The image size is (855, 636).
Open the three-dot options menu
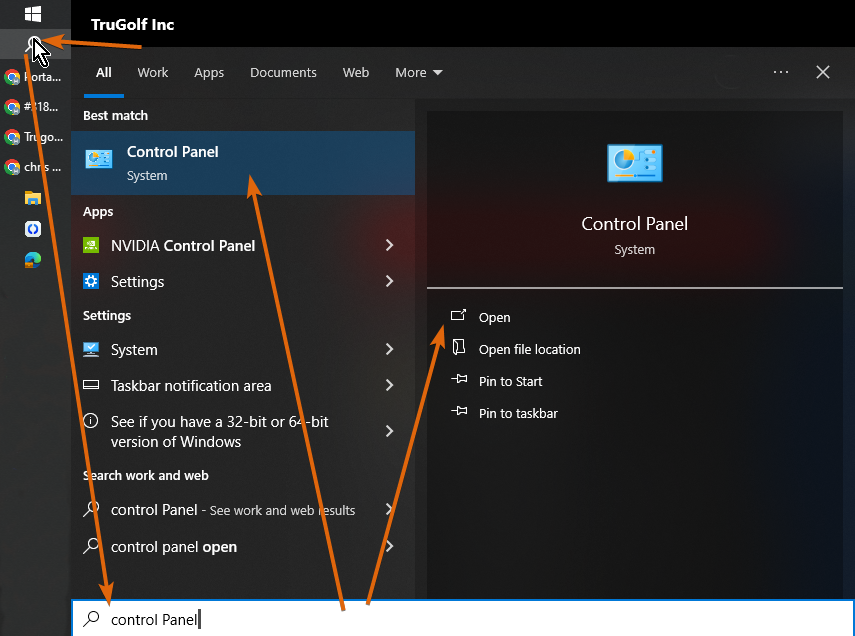point(781,72)
